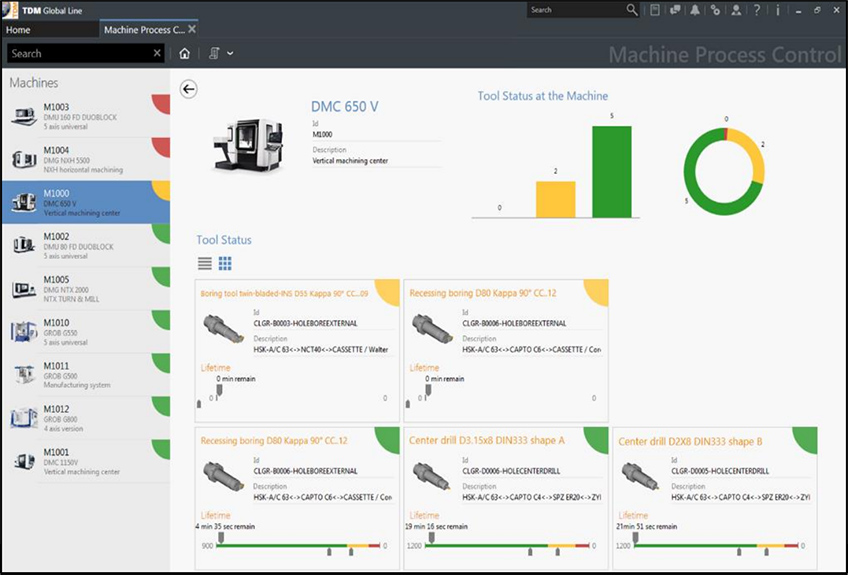Viewport: 848px width, 575px height.
Task: Click the green bar in the chart
Action: coord(612,172)
